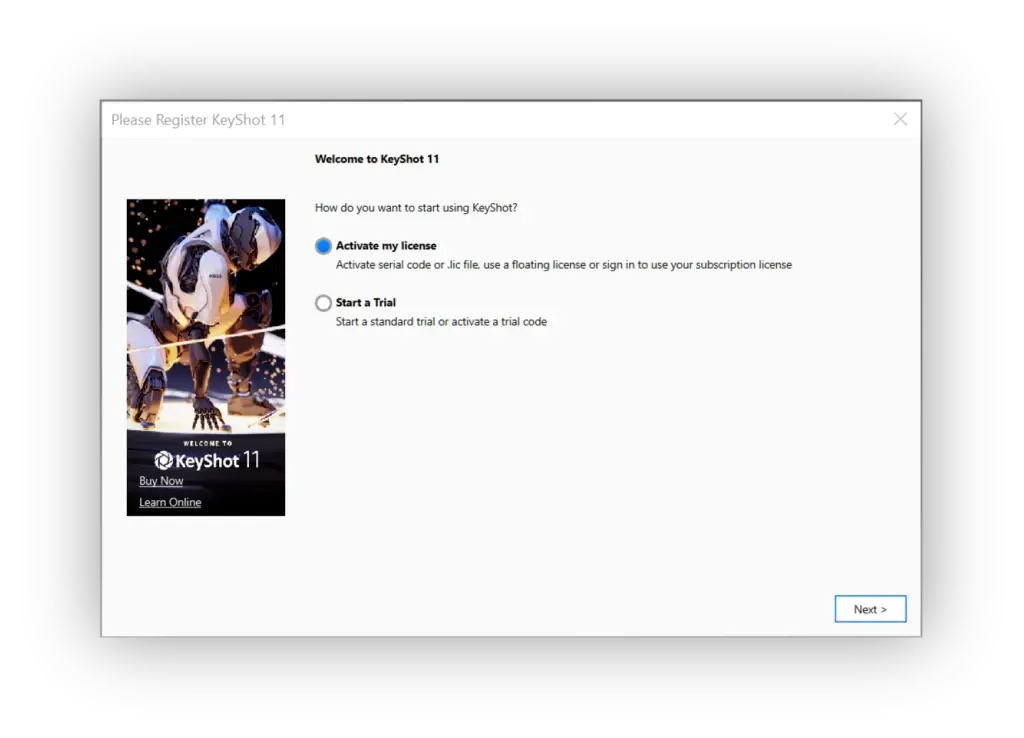Click the Next > button
Viewport: 1024px width, 738px height.
click(870, 609)
